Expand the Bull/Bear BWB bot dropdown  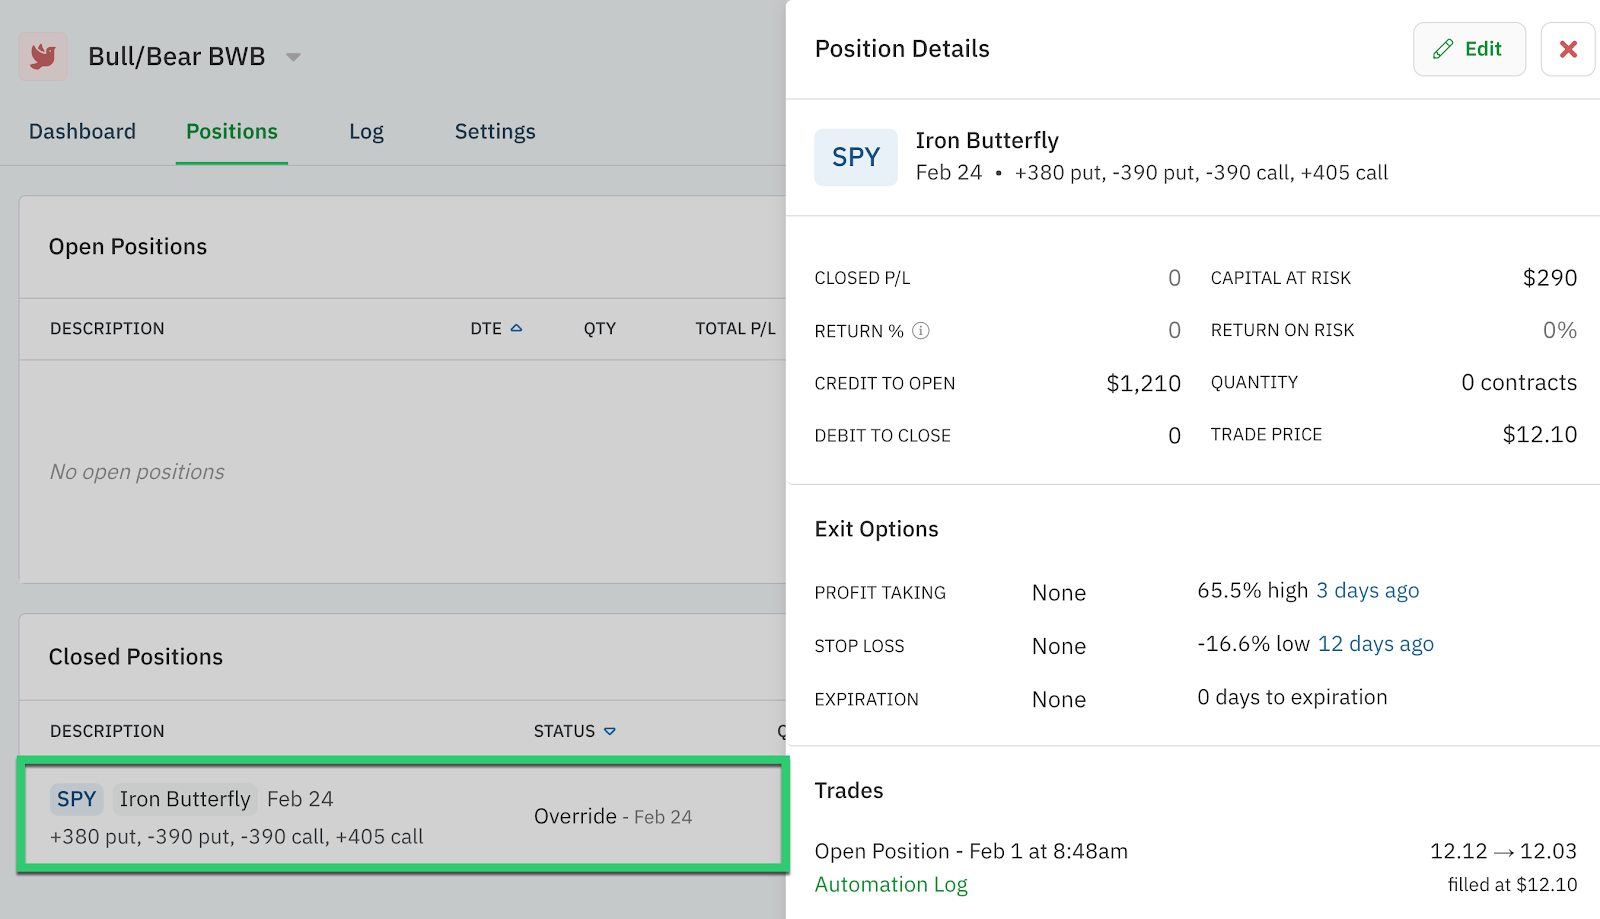click(x=293, y=57)
